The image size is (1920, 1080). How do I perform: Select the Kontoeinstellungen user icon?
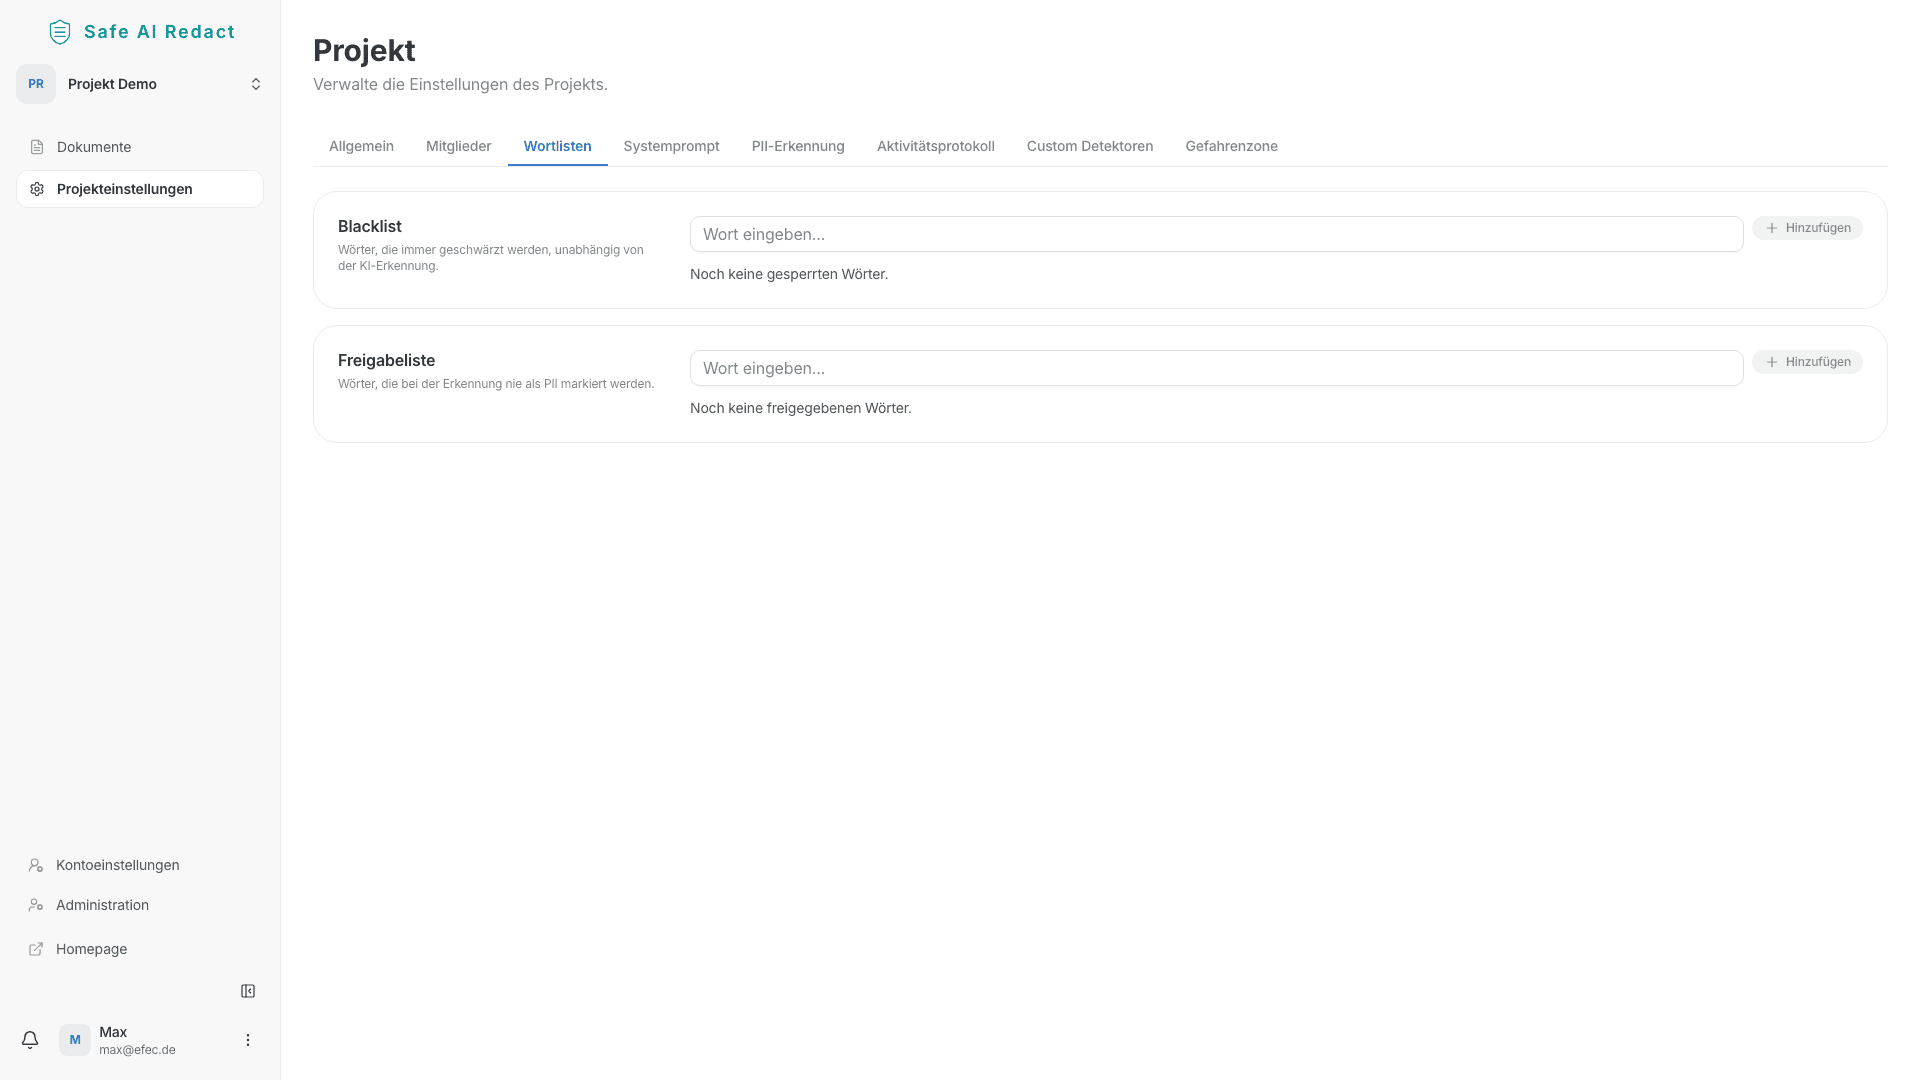point(35,865)
